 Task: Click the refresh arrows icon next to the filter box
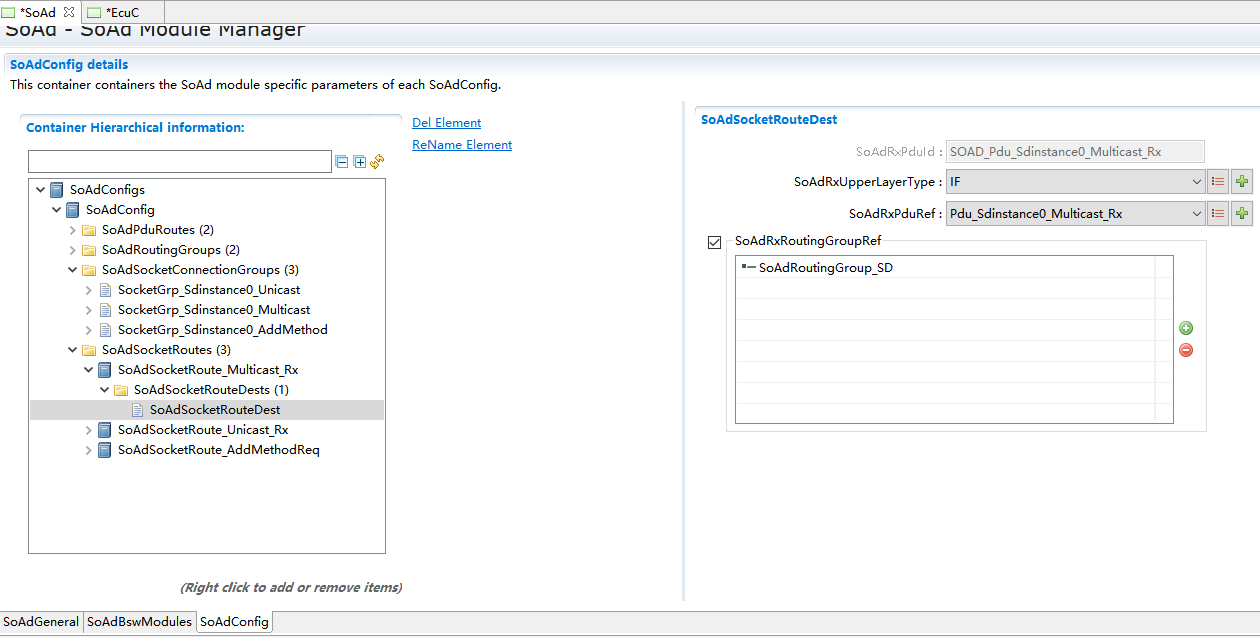point(377,162)
